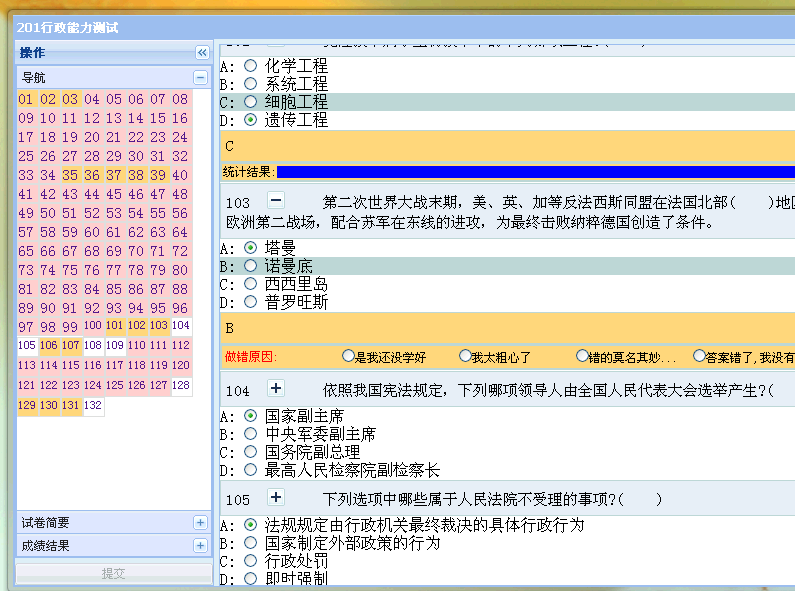
Task: Jump to question 03 in navigation
Action: point(70,99)
